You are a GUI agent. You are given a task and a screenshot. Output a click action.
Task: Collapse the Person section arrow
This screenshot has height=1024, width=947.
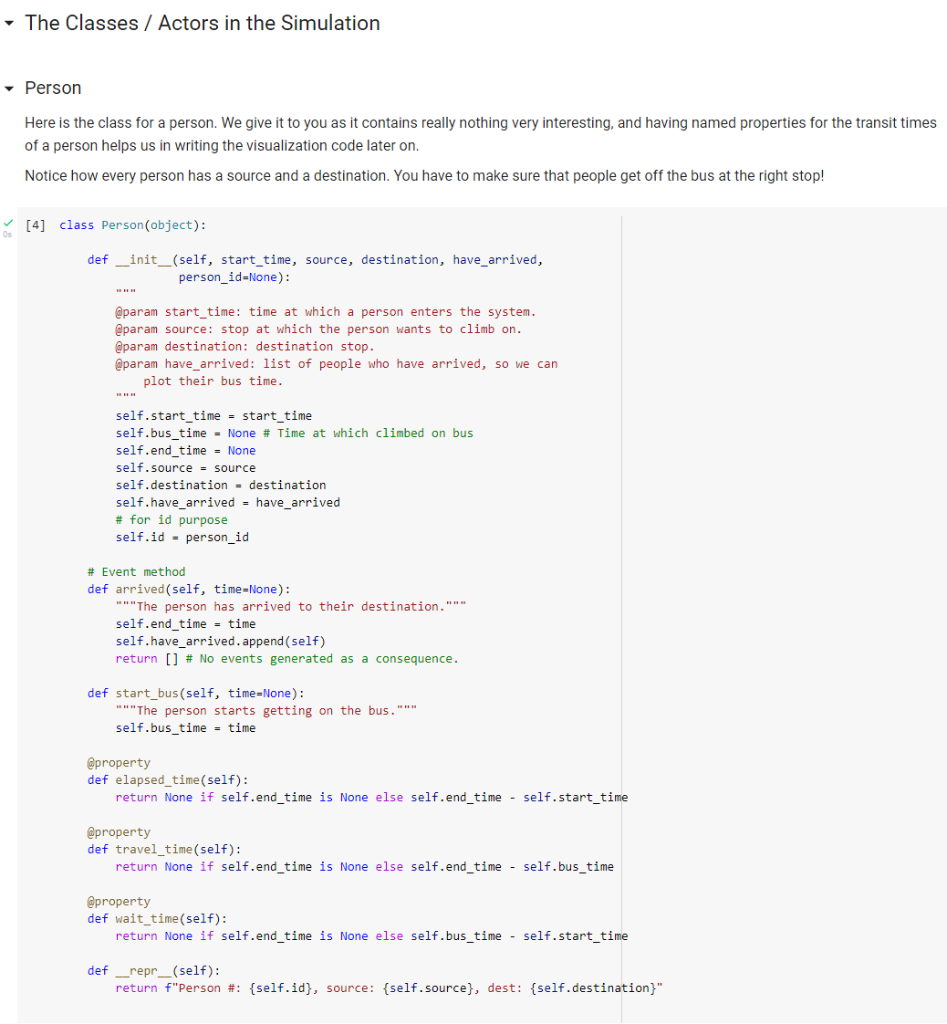pos(9,88)
